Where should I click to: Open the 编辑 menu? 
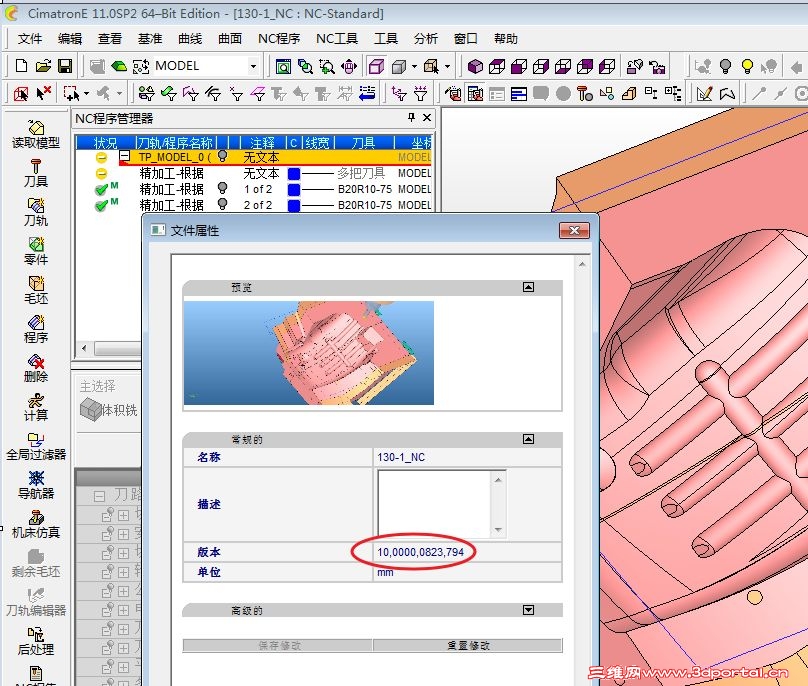pos(70,39)
